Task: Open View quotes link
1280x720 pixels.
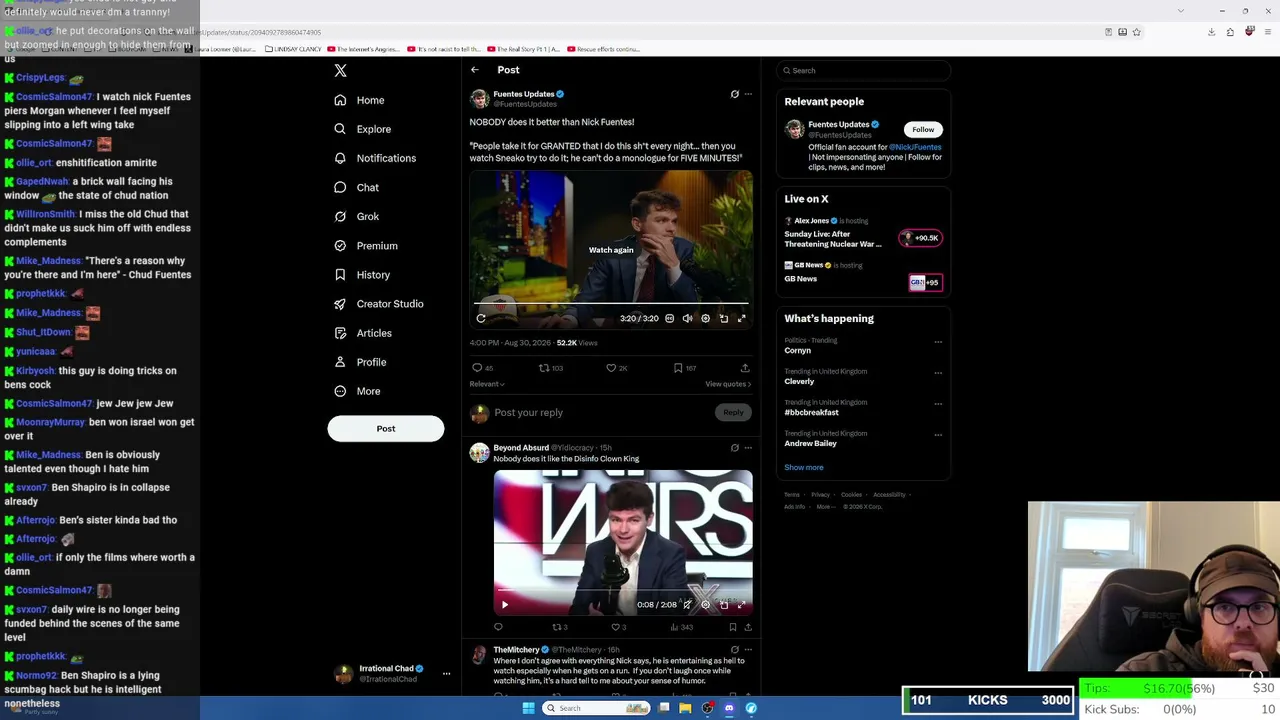Action: point(728,384)
